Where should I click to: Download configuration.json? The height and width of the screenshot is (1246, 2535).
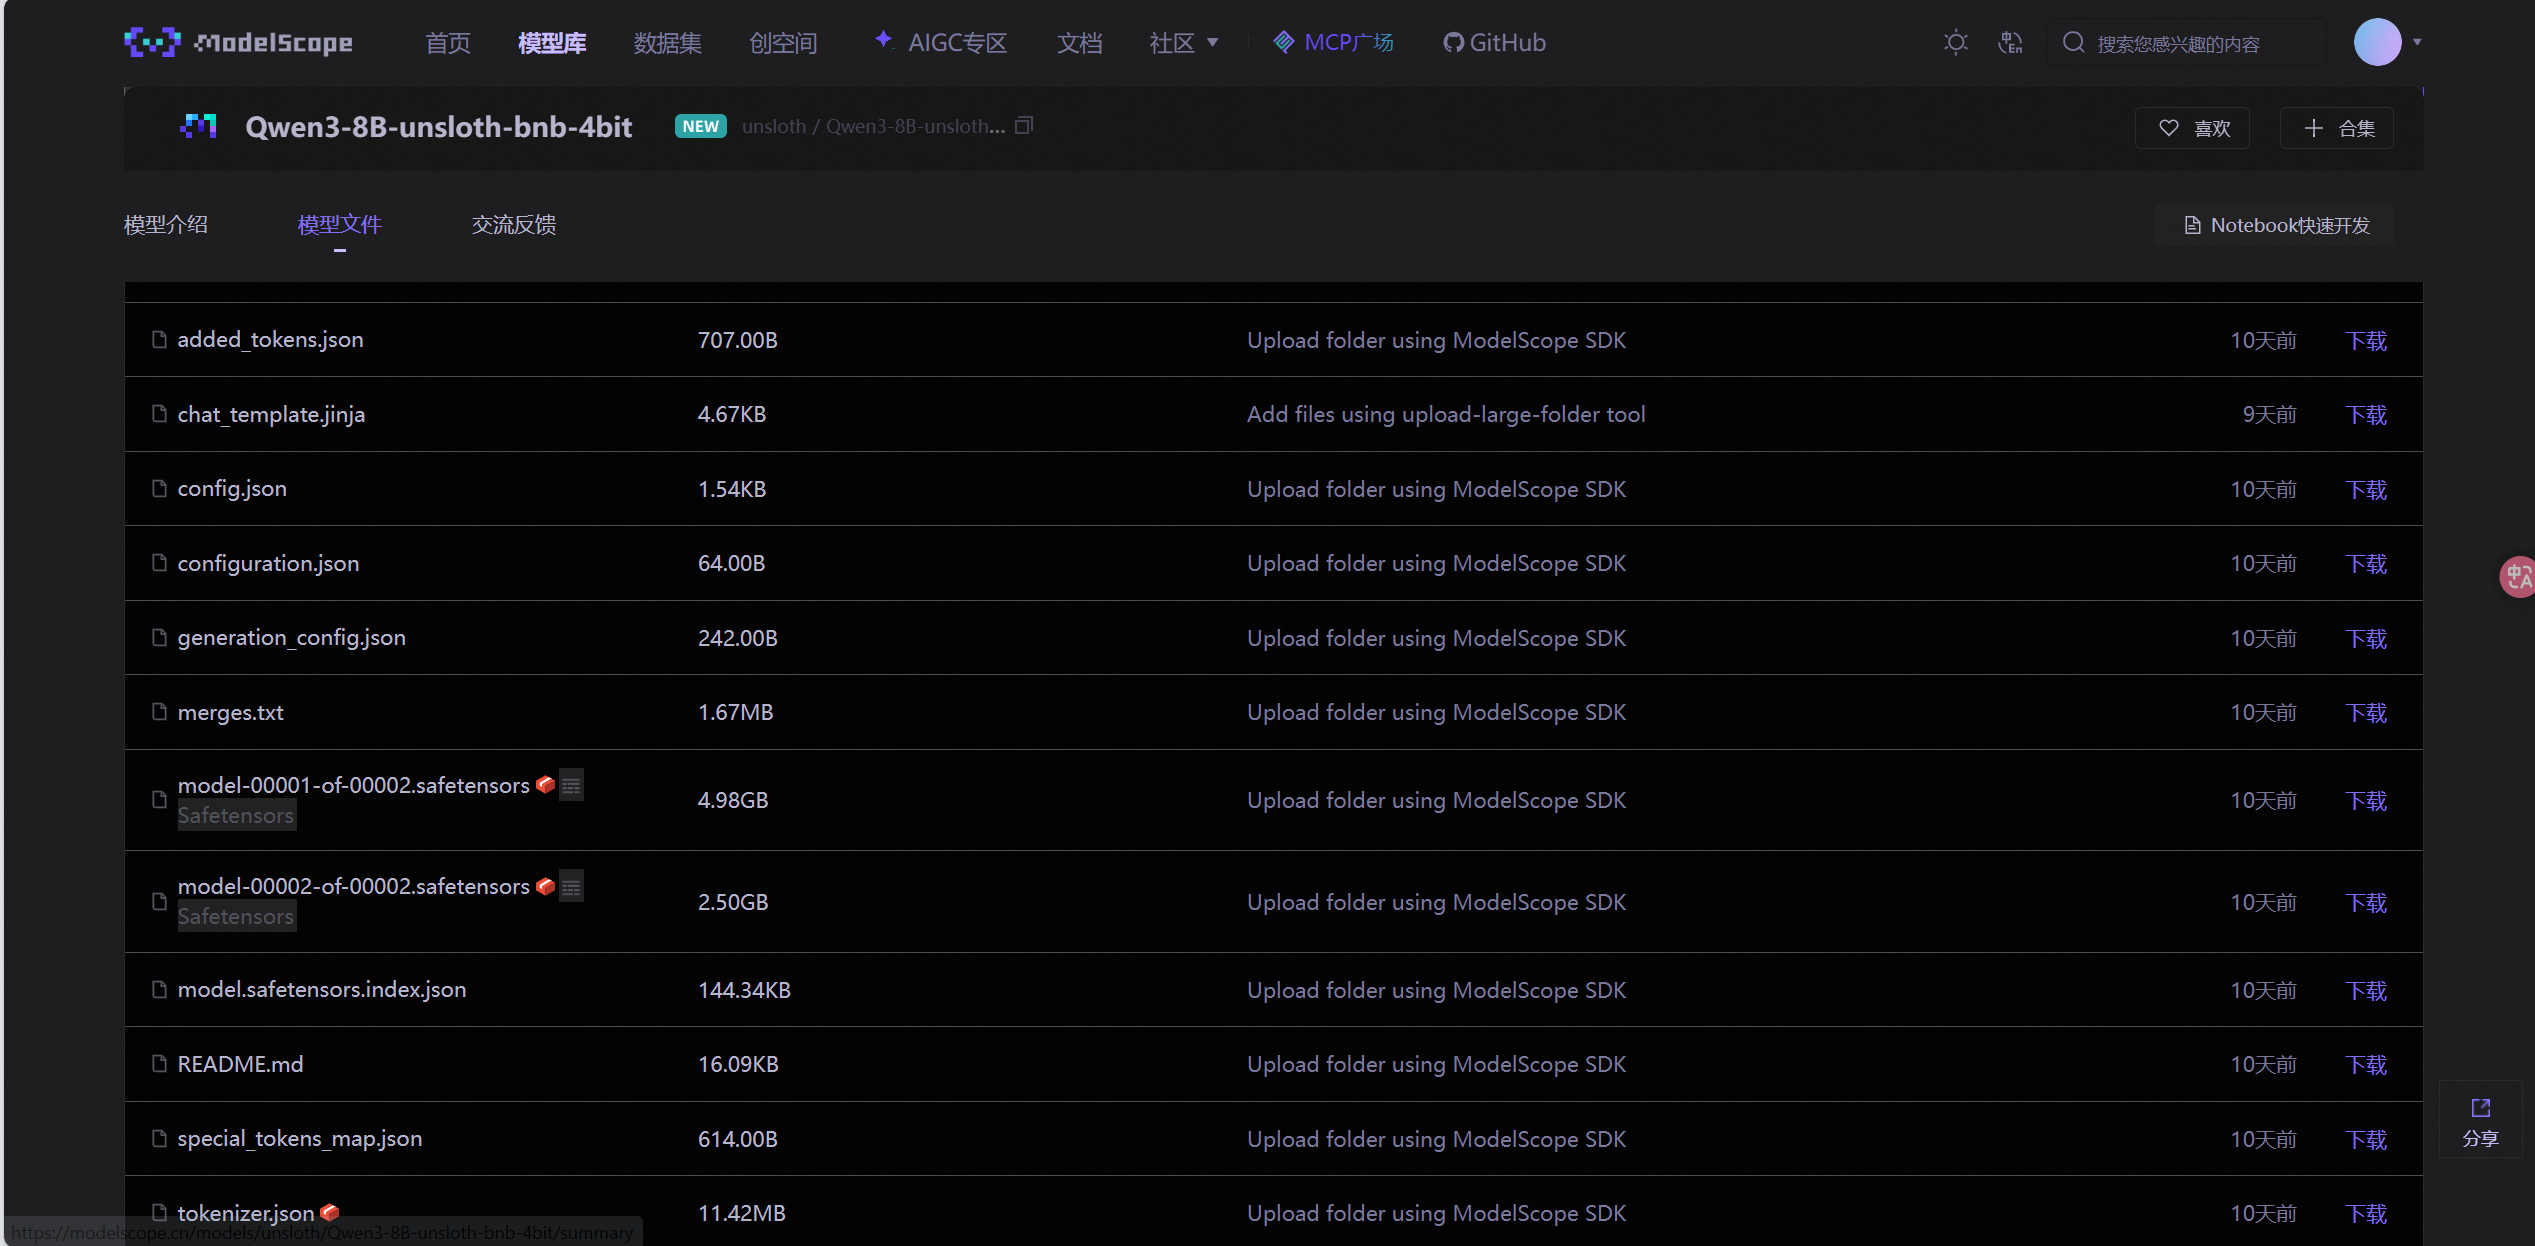2366,564
